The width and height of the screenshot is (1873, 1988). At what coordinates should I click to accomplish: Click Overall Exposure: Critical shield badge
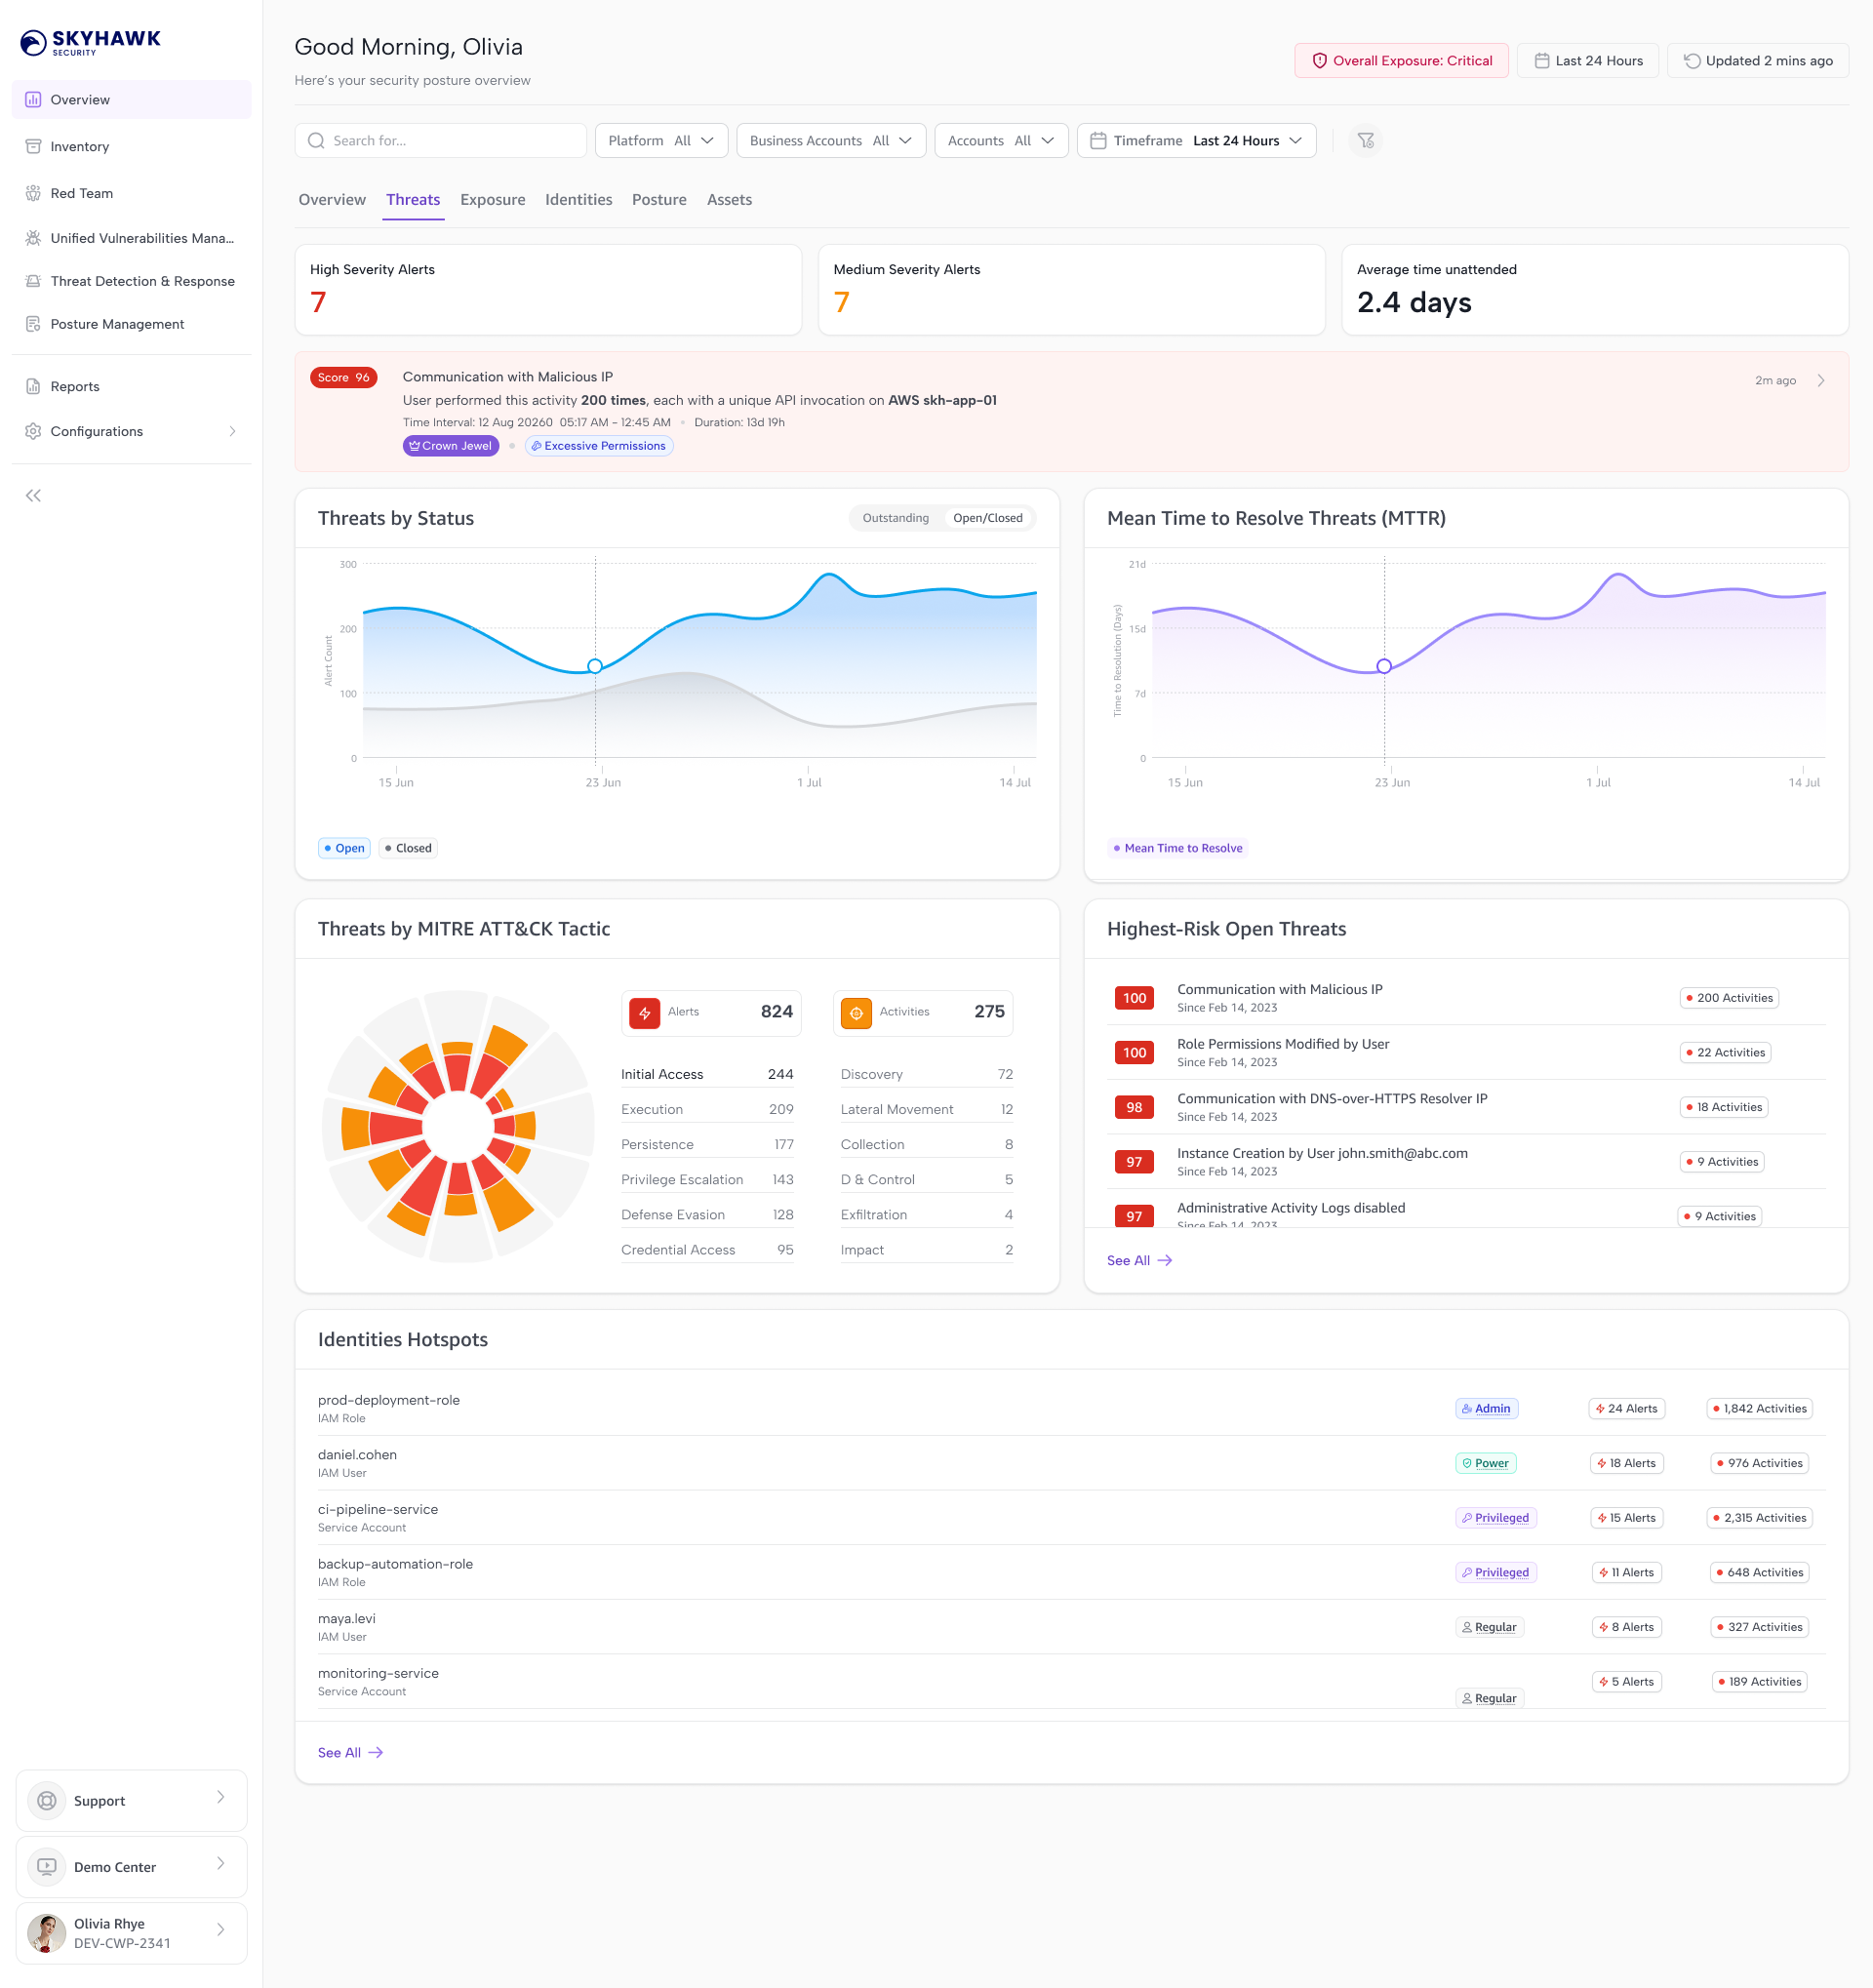point(1401,61)
